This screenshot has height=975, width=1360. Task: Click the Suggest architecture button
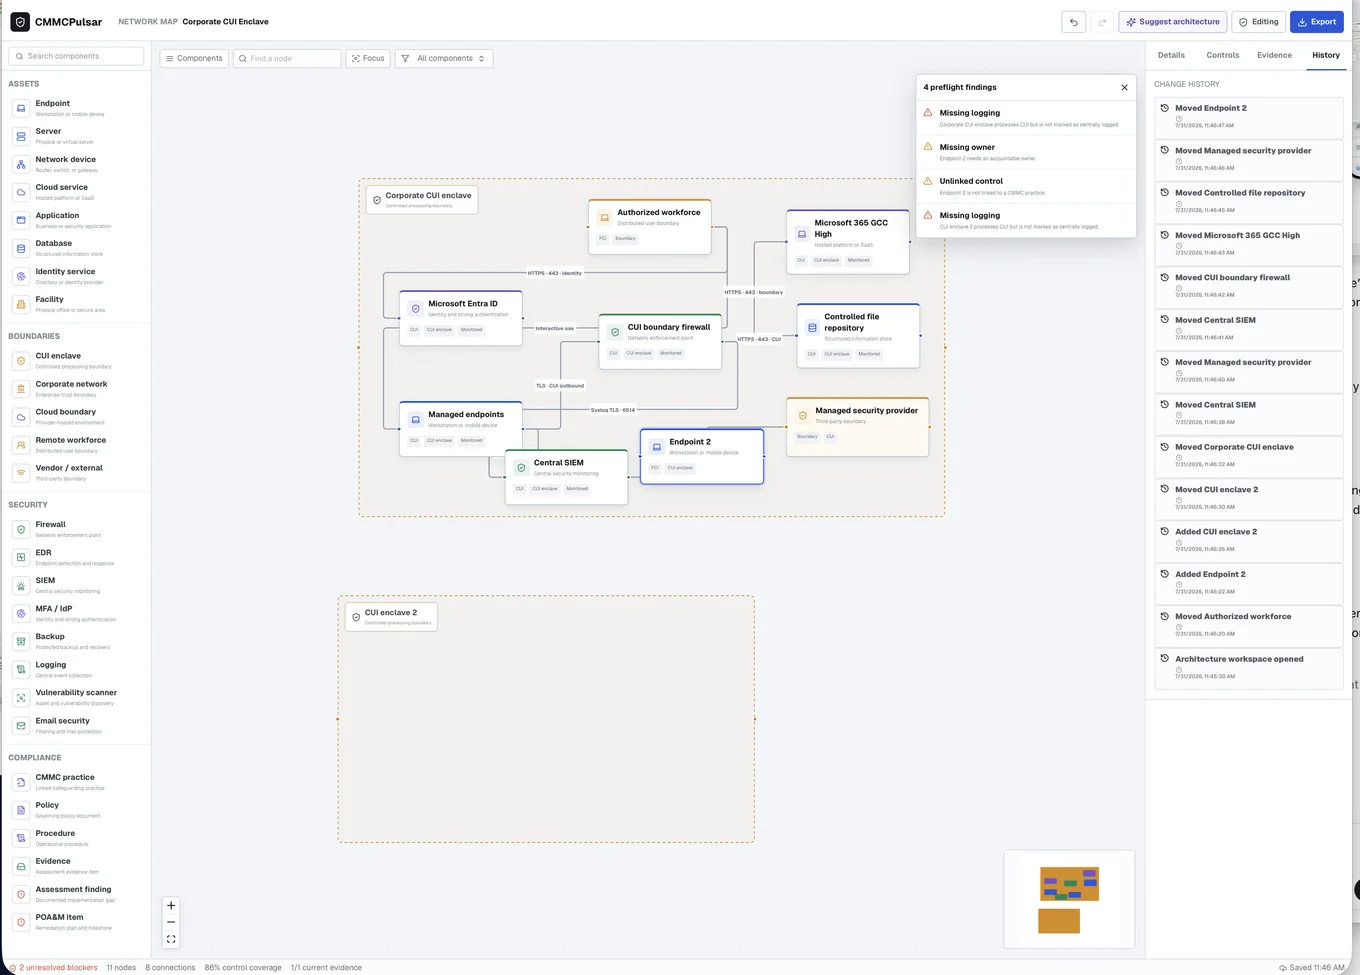click(x=1173, y=22)
